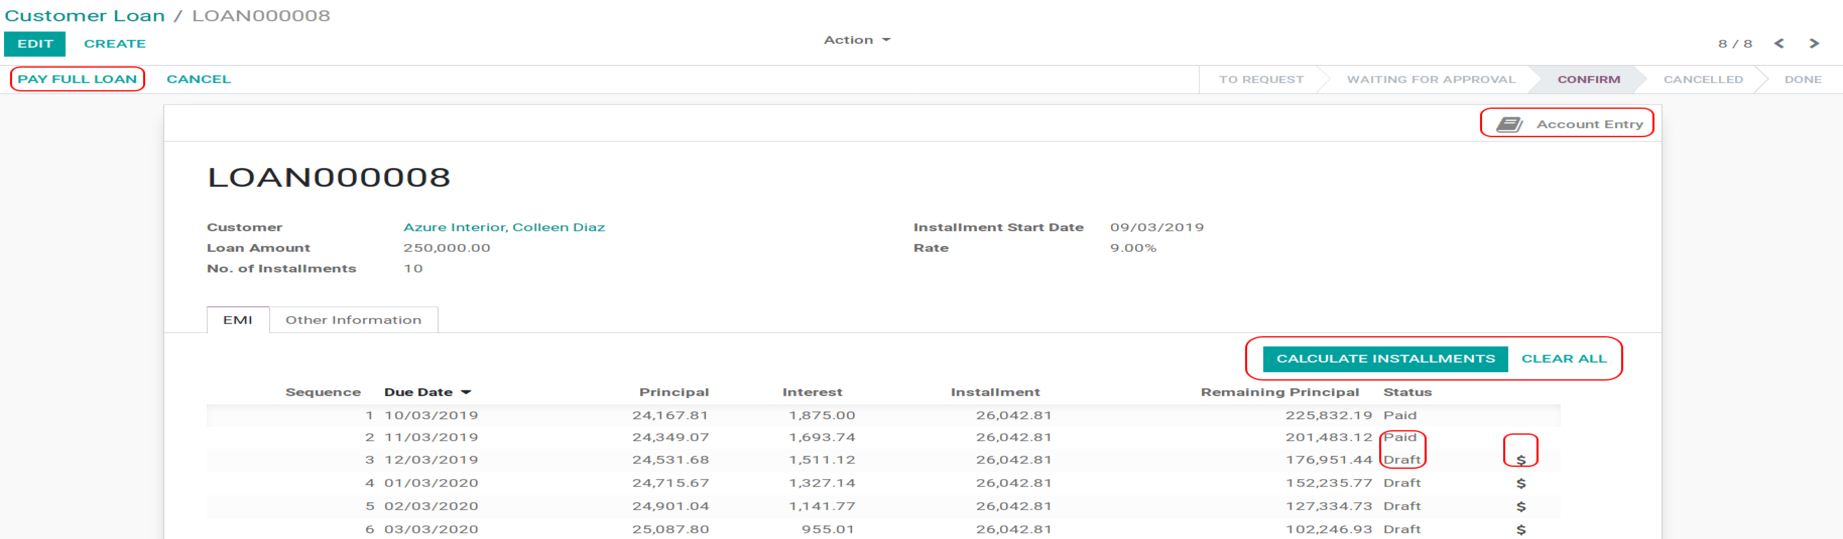
Task: Open the Action dropdown menu
Action: click(856, 40)
